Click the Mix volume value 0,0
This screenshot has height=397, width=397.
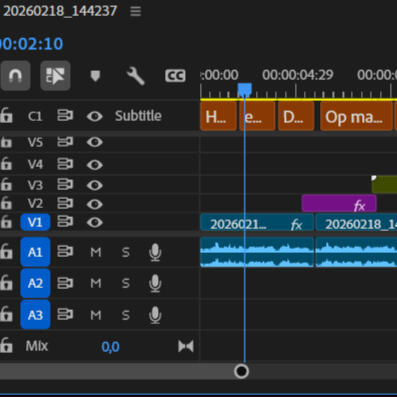tap(110, 347)
